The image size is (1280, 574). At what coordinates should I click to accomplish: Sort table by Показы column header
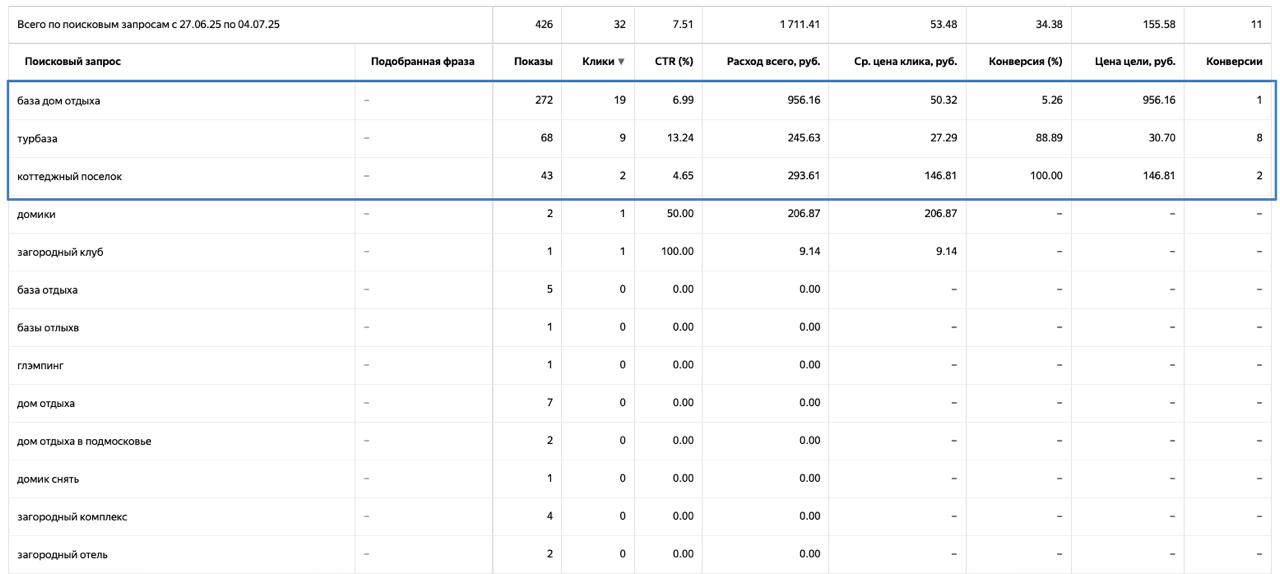[533, 62]
